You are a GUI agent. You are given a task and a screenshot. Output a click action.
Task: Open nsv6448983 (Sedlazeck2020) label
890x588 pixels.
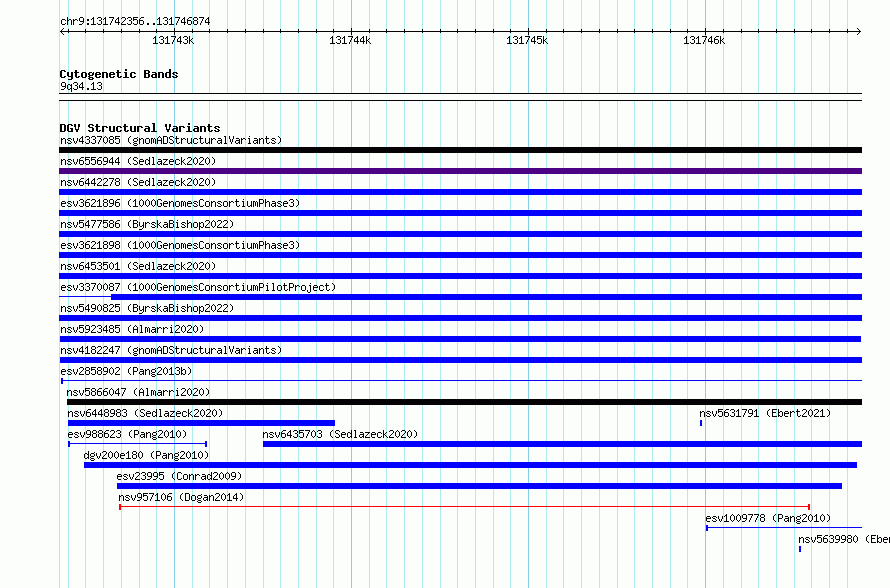pyautogui.click(x=145, y=413)
